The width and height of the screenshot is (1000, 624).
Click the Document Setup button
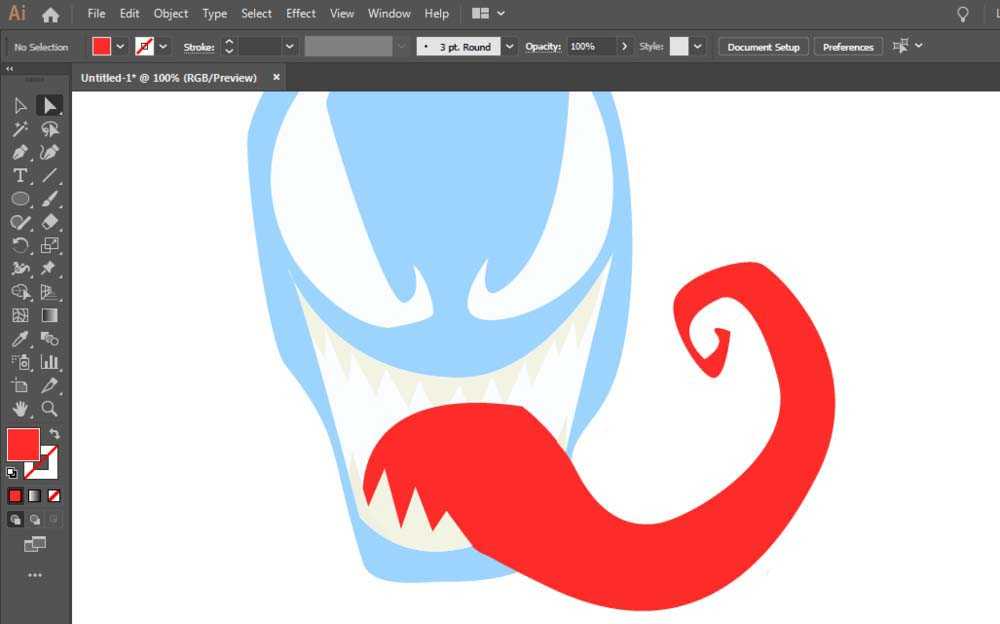763,47
